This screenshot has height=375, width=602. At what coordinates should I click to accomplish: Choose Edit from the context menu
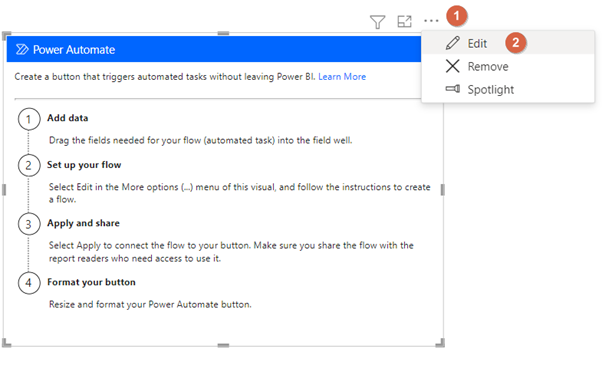click(508, 43)
